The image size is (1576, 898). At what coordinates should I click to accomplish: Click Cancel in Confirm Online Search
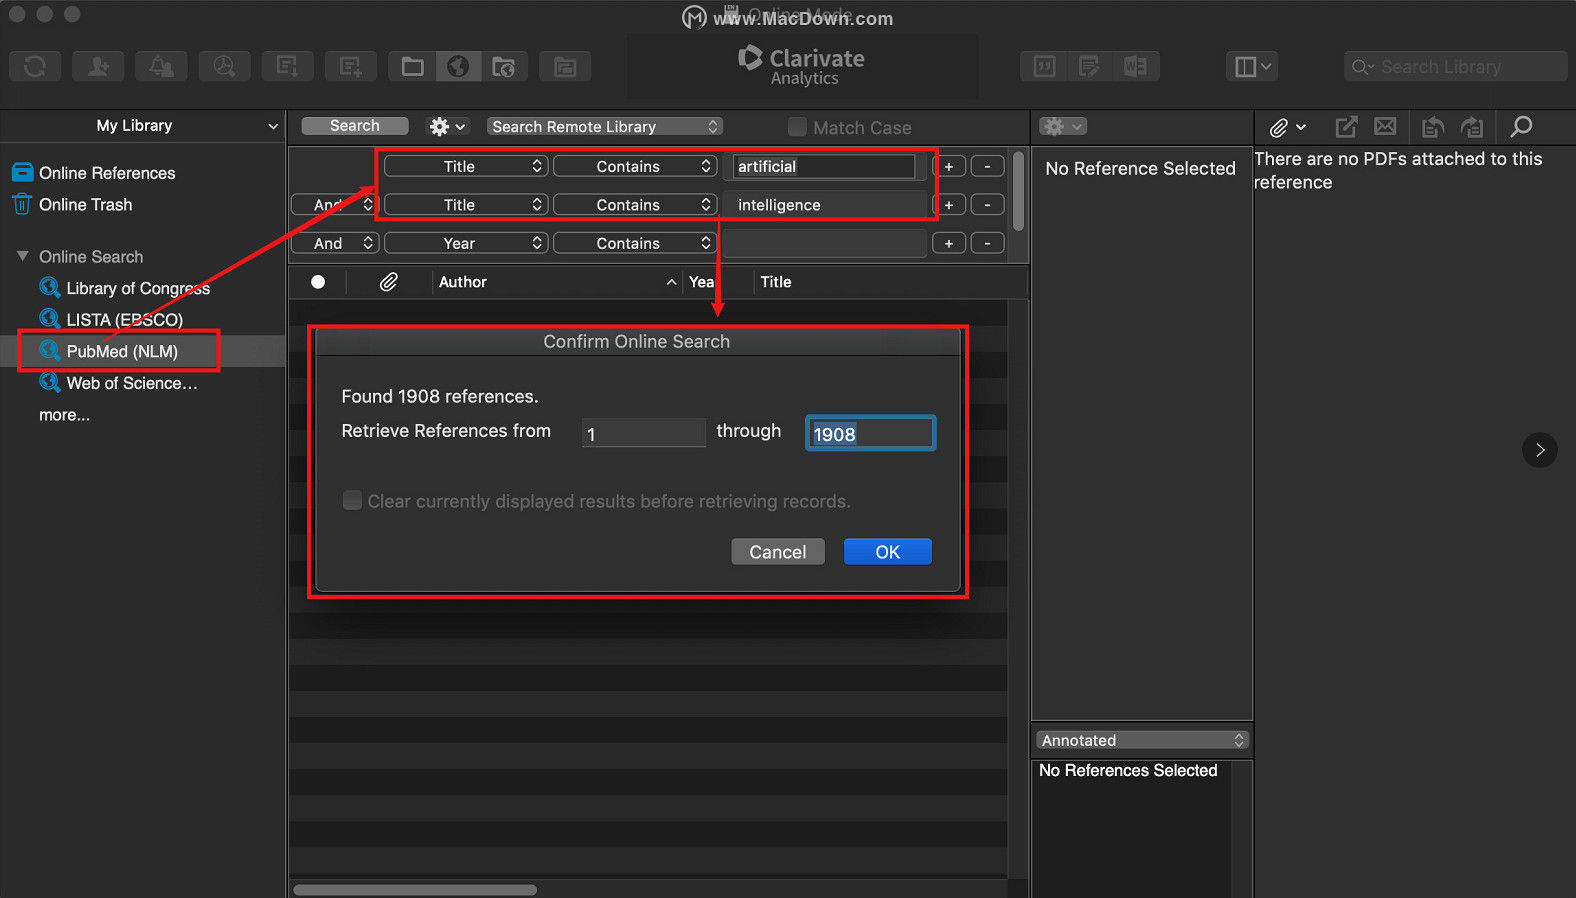[778, 552]
